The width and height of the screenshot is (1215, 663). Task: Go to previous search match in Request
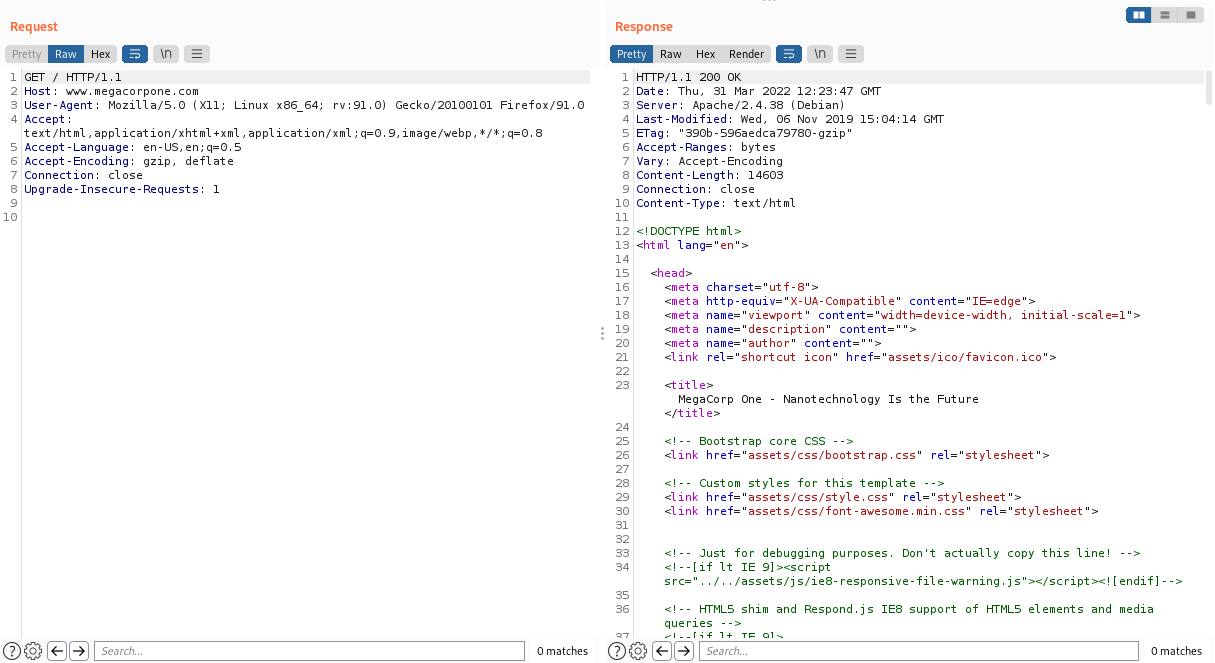pos(57,651)
